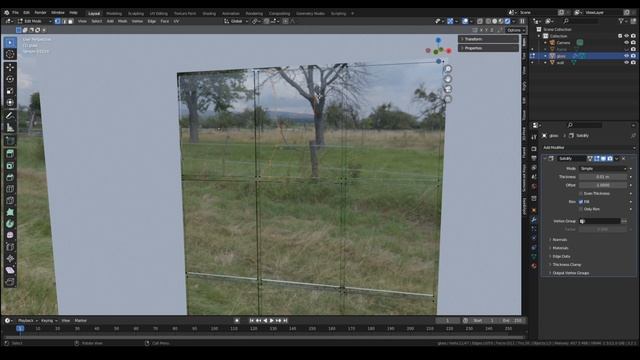Switch to the Modeling workspace tab
Image resolution: width=640 pixels, height=360 pixels.
pyautogui.click(x=114, y=13)
